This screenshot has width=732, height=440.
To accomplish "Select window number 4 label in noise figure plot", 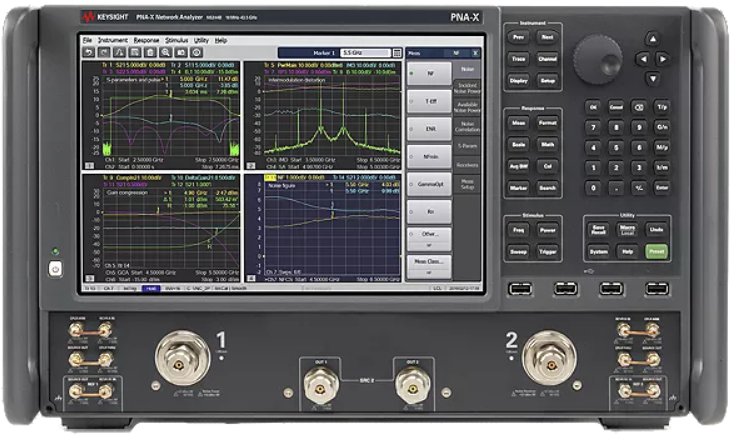I will (x=251, y=278).
